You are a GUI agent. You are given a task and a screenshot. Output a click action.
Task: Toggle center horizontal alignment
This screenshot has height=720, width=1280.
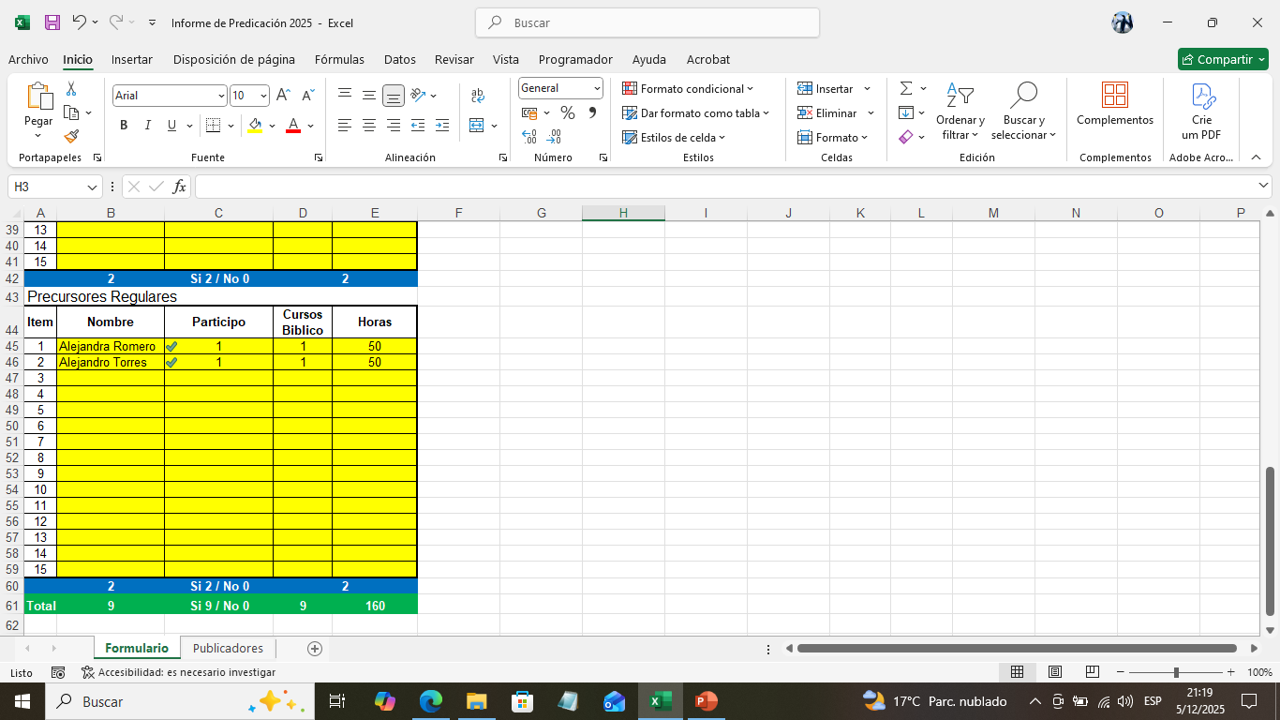(369, 125)
